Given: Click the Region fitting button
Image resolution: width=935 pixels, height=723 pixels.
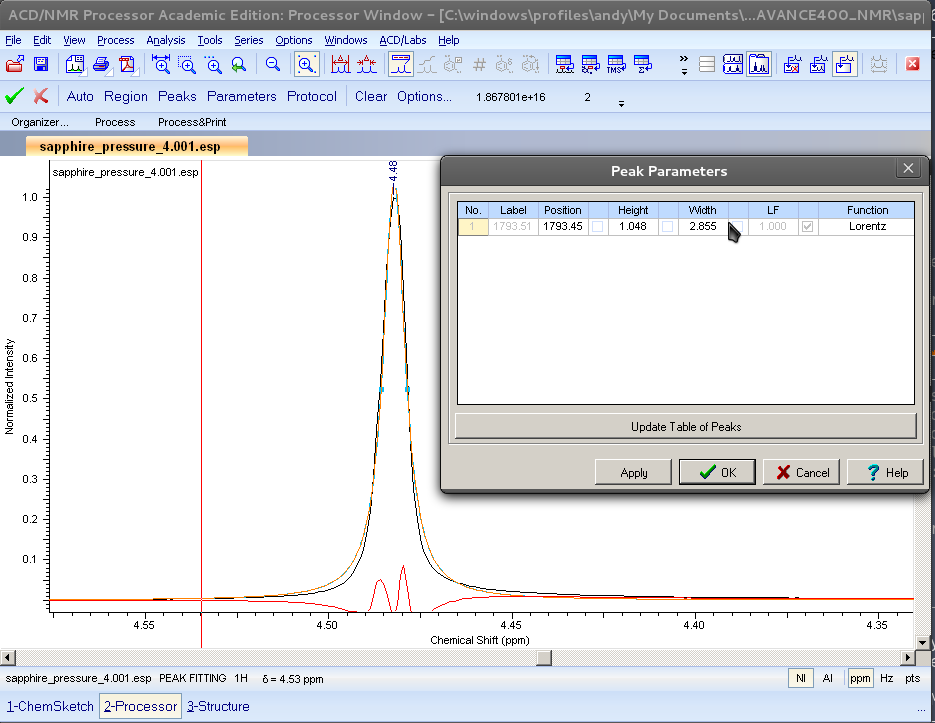Looking at the screenshot, I should (126, 96).
